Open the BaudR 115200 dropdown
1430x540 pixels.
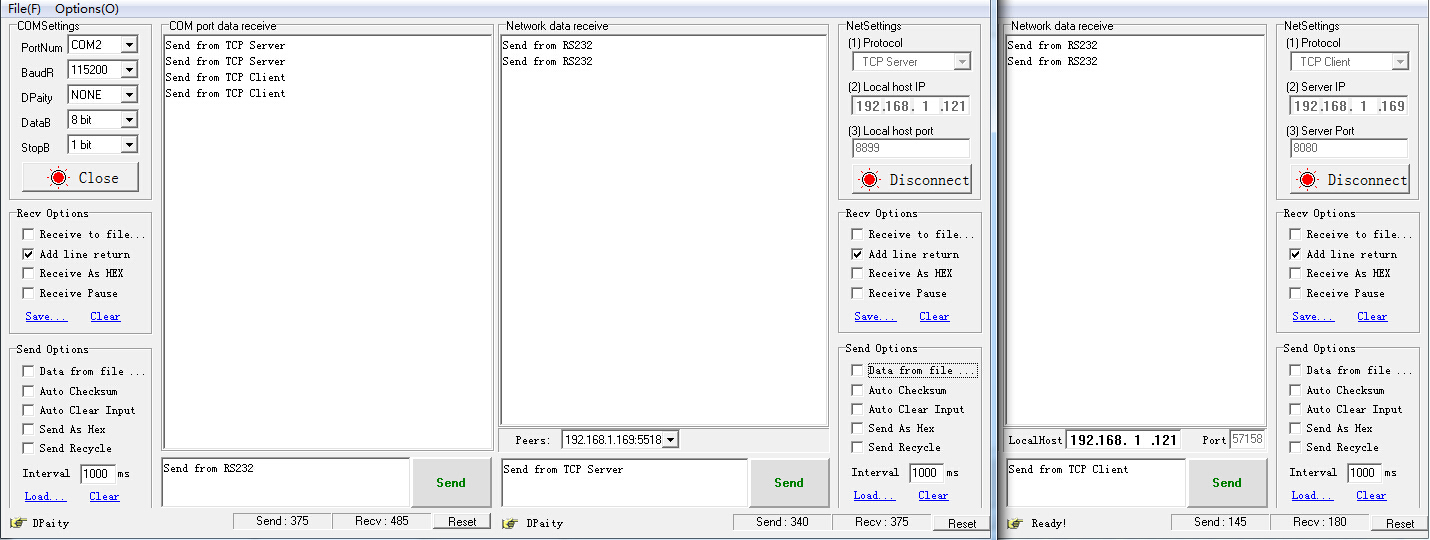[129, 70]
